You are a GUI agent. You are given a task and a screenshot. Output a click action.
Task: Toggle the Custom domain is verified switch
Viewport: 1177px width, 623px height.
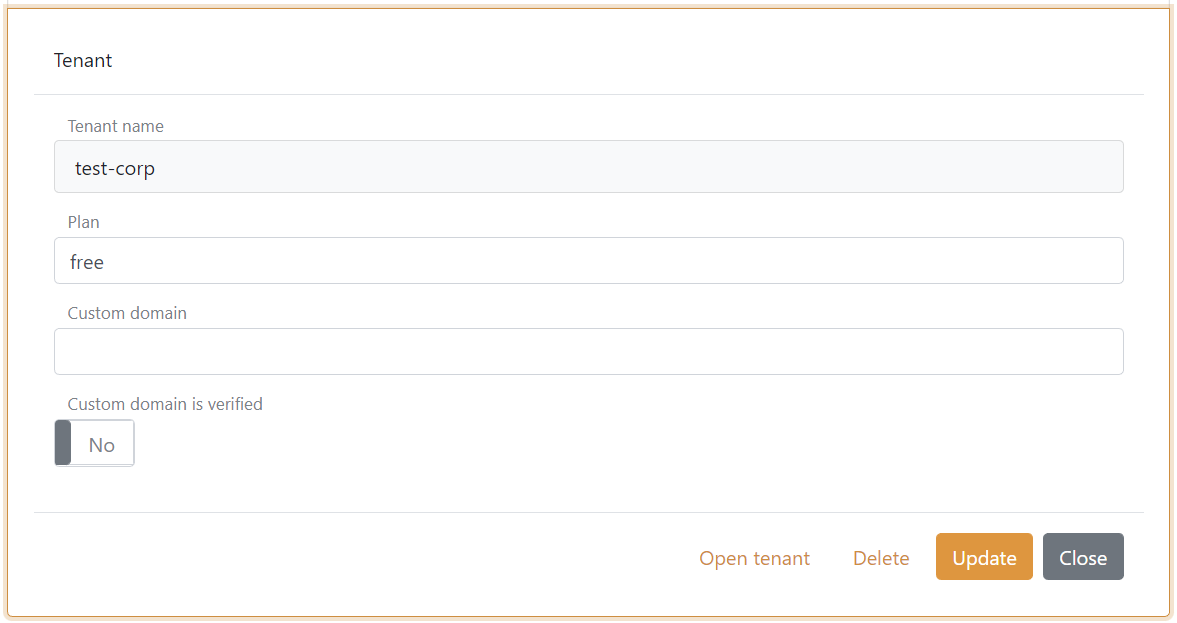94,442
